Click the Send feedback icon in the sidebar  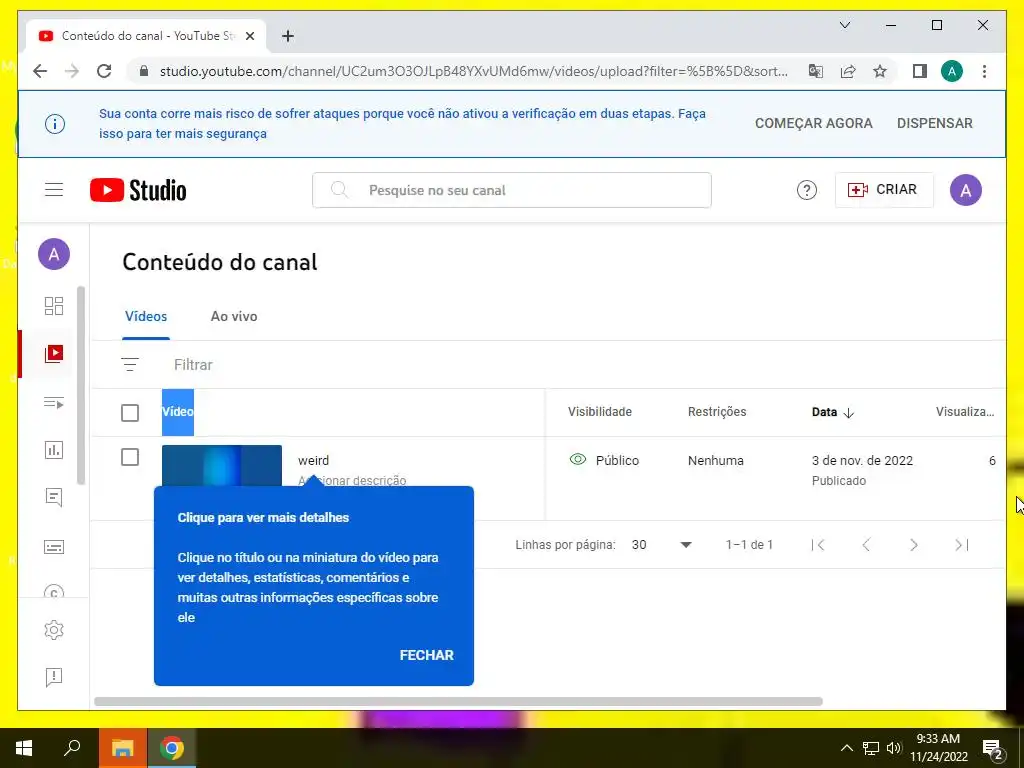pos(54,677)
